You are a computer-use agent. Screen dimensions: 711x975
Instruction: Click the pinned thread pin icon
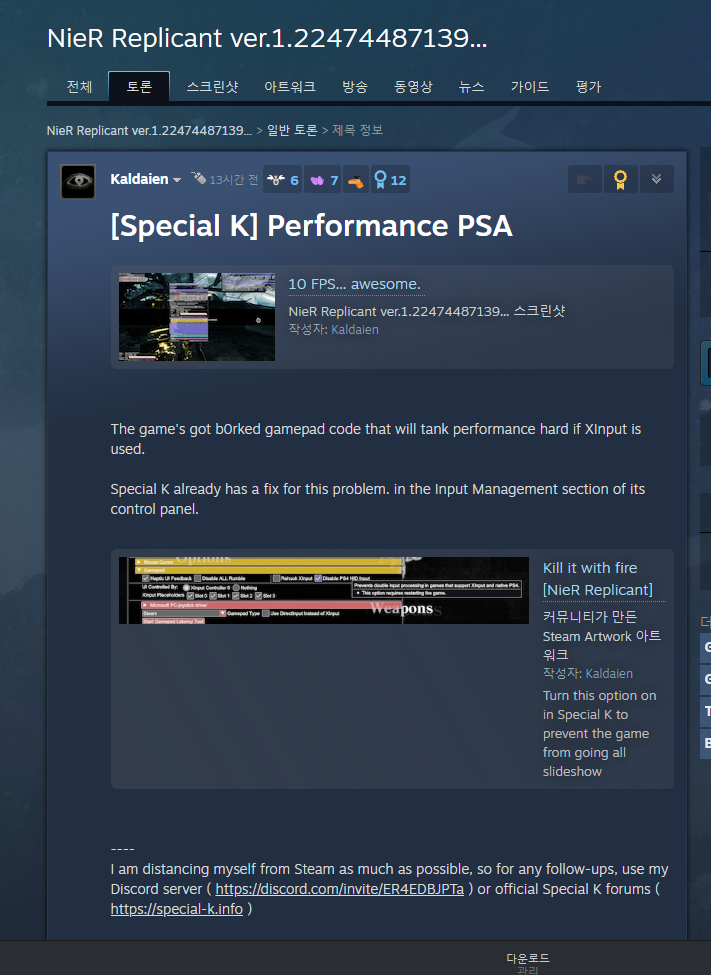pyautogui.click(x=198, y=178)
